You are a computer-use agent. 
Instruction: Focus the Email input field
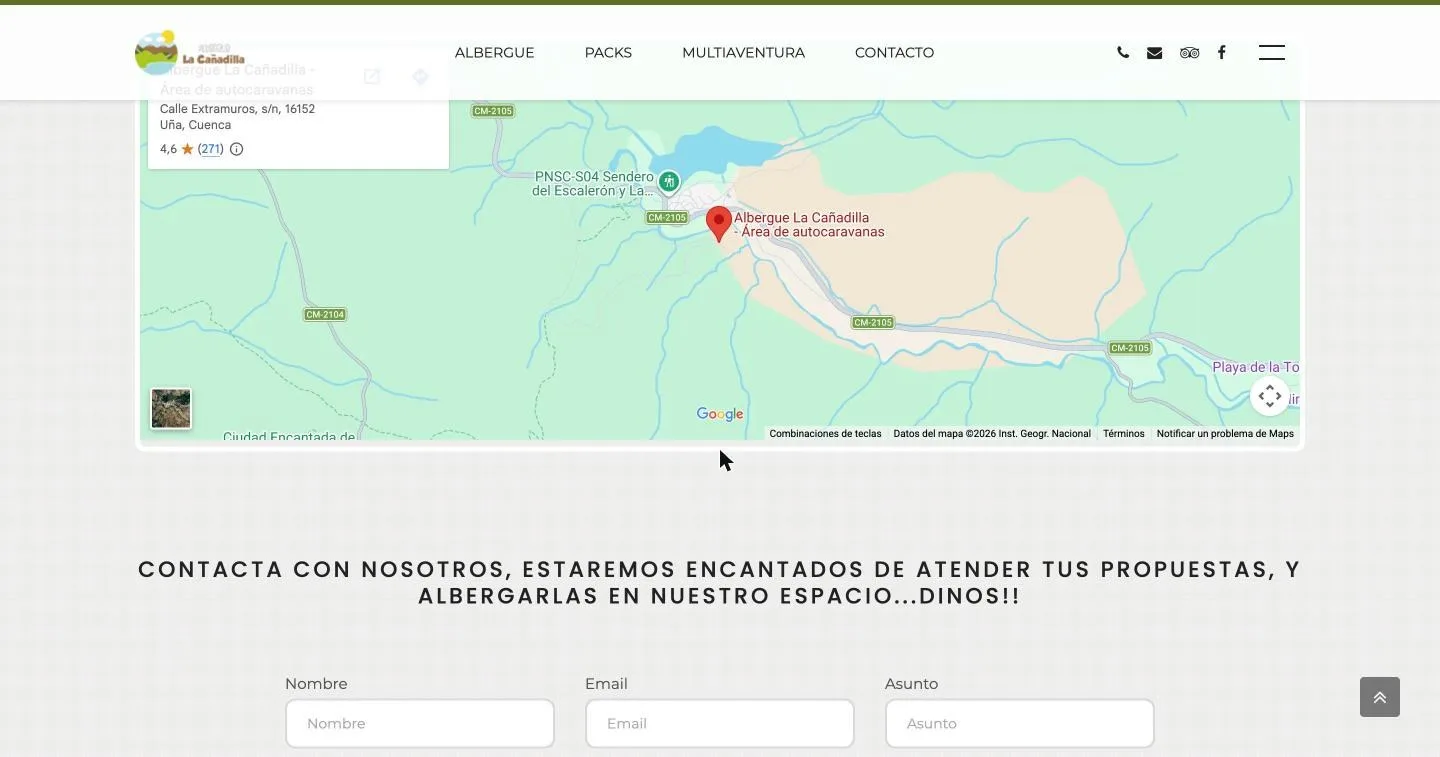pos(720,723)
